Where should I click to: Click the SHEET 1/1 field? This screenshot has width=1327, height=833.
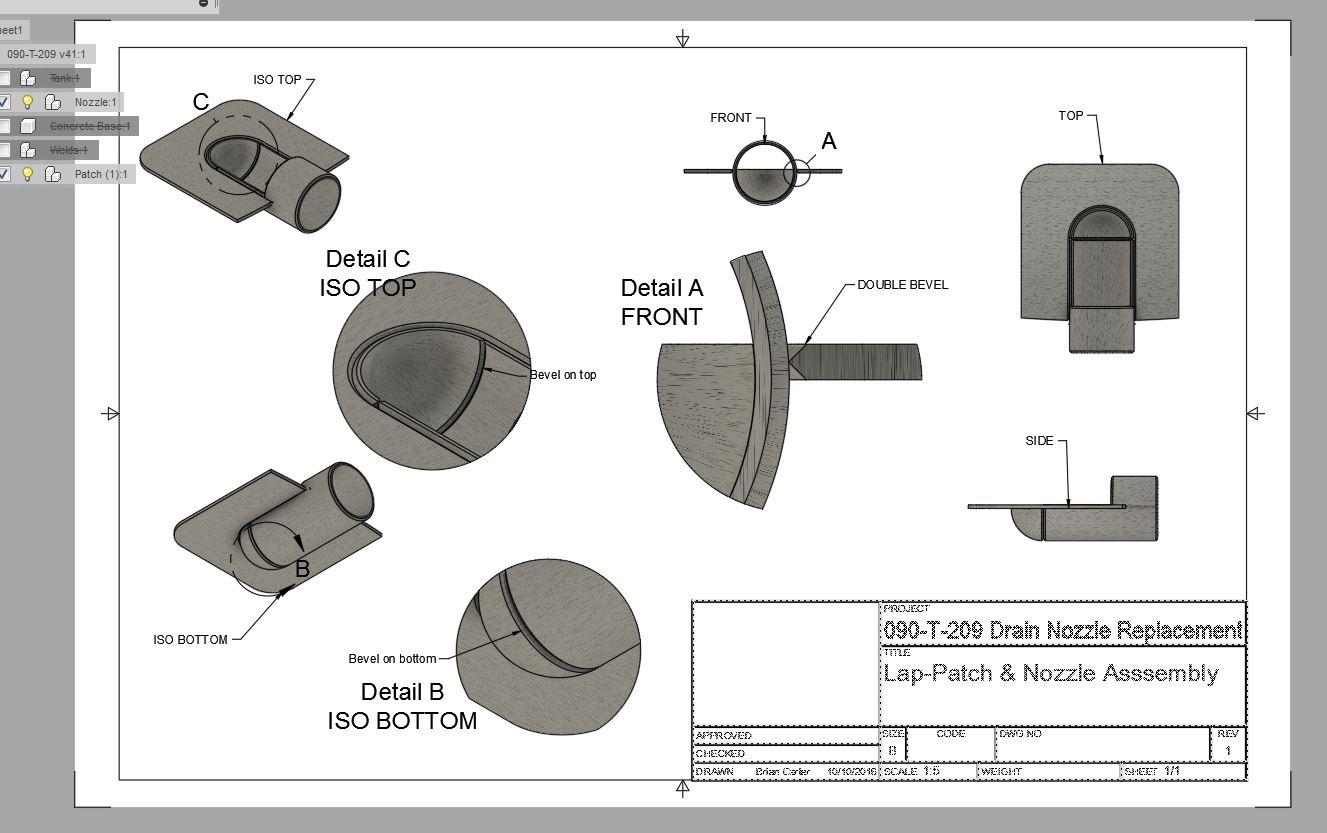click(1182, 772)
